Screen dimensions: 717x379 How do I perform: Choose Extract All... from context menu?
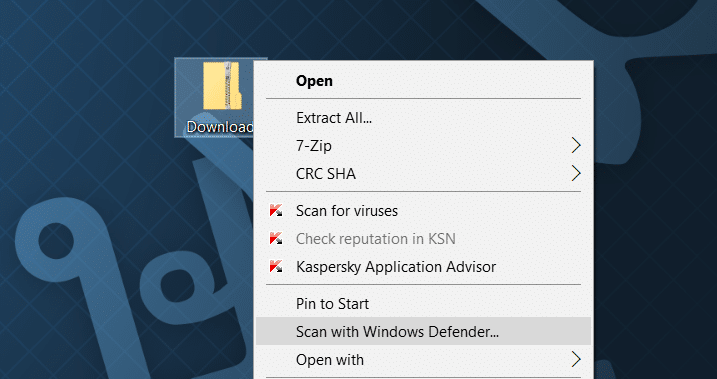tap(423, 118)
